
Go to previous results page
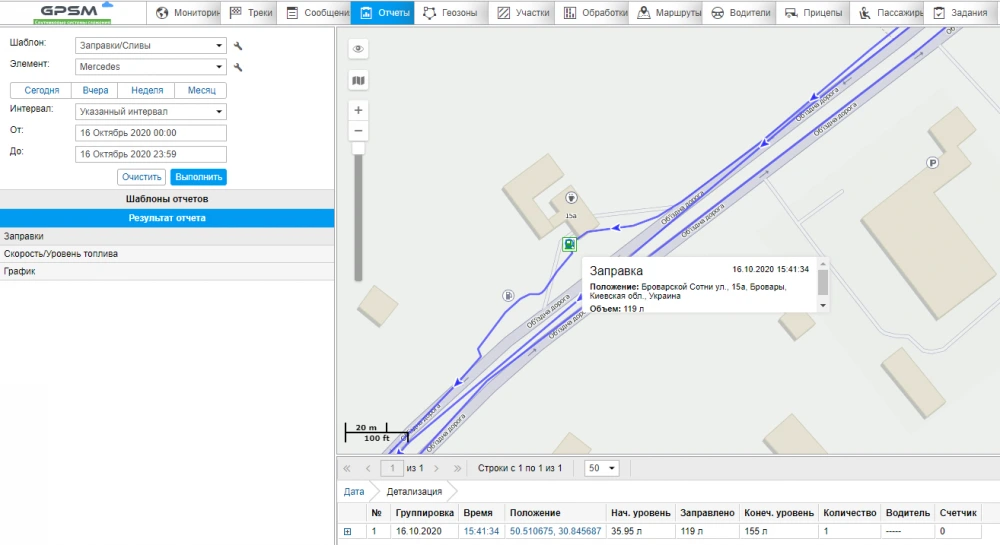pyautogui.click(x=368, y=468)
